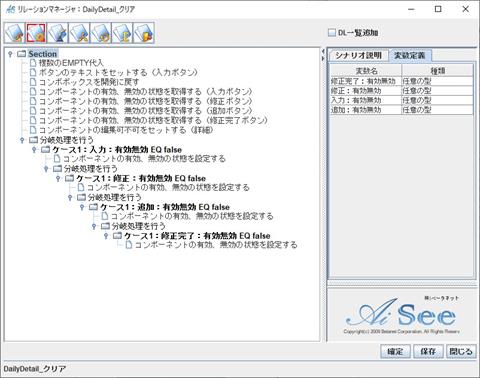The image size is (480, 378).
Task: Collapse the ケース1：修正完了：有効無効 EQ false node
Action: 106,236
